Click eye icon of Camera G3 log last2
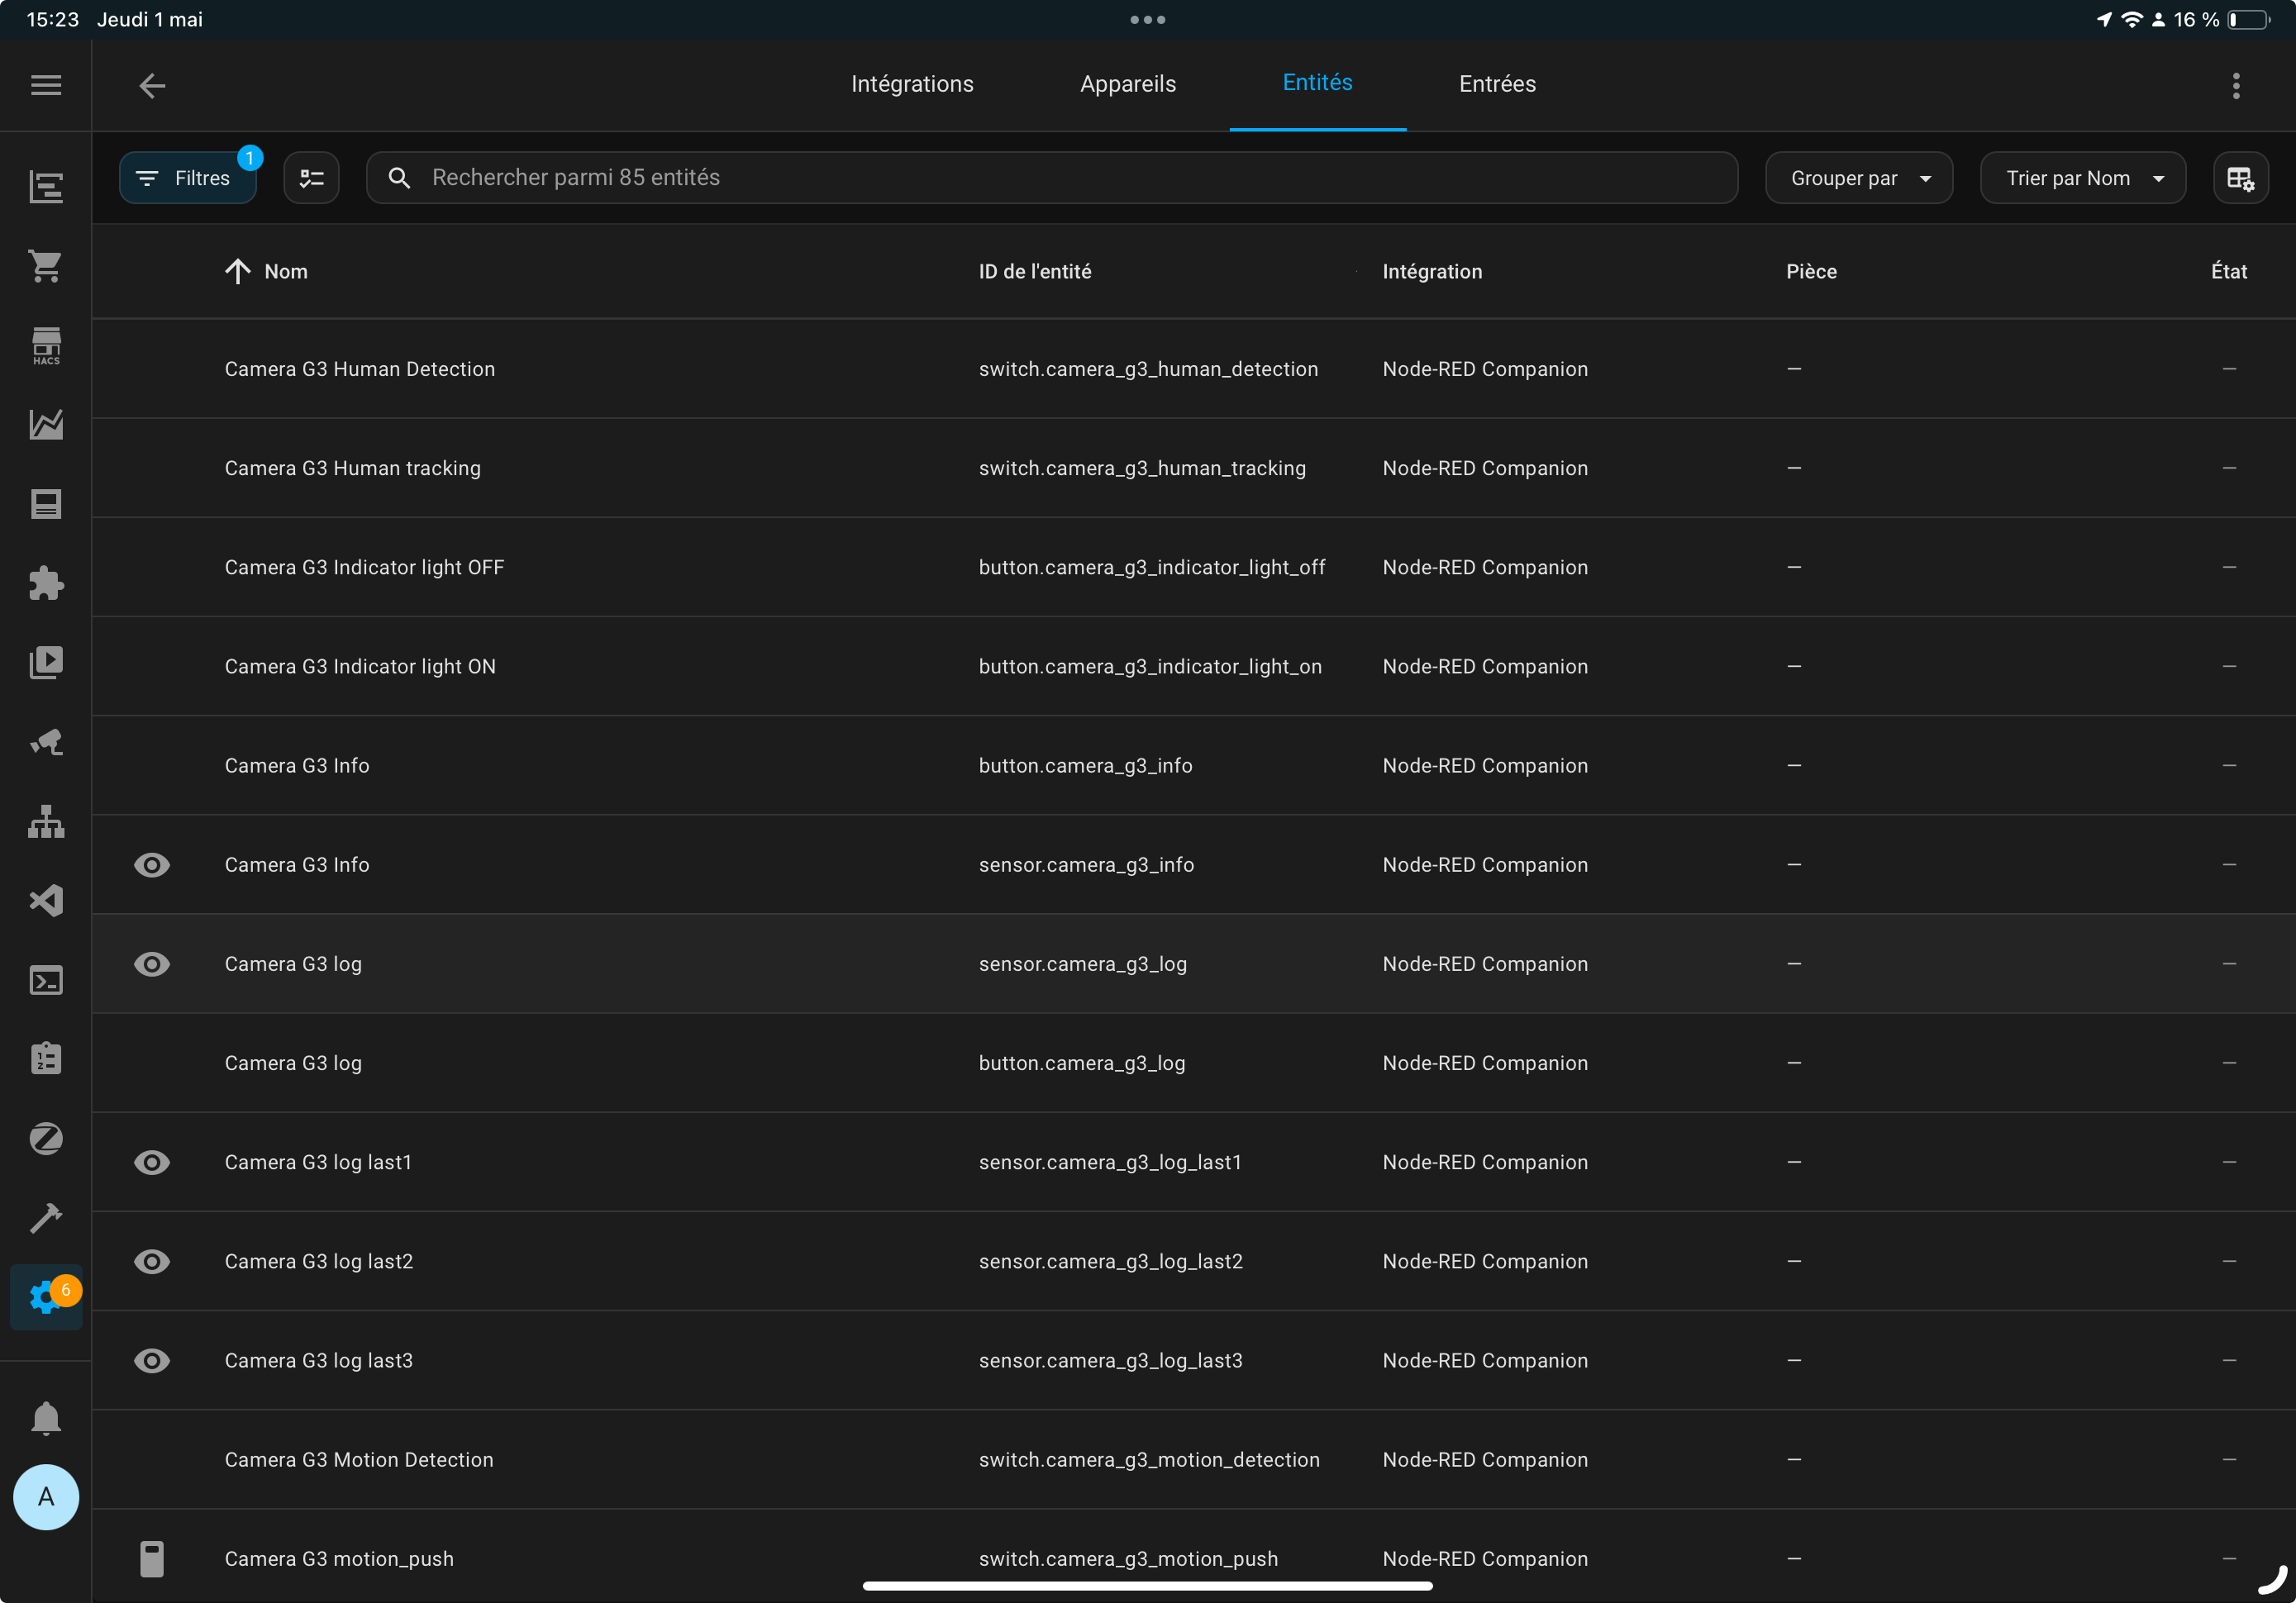 (x=152, y=1261)
